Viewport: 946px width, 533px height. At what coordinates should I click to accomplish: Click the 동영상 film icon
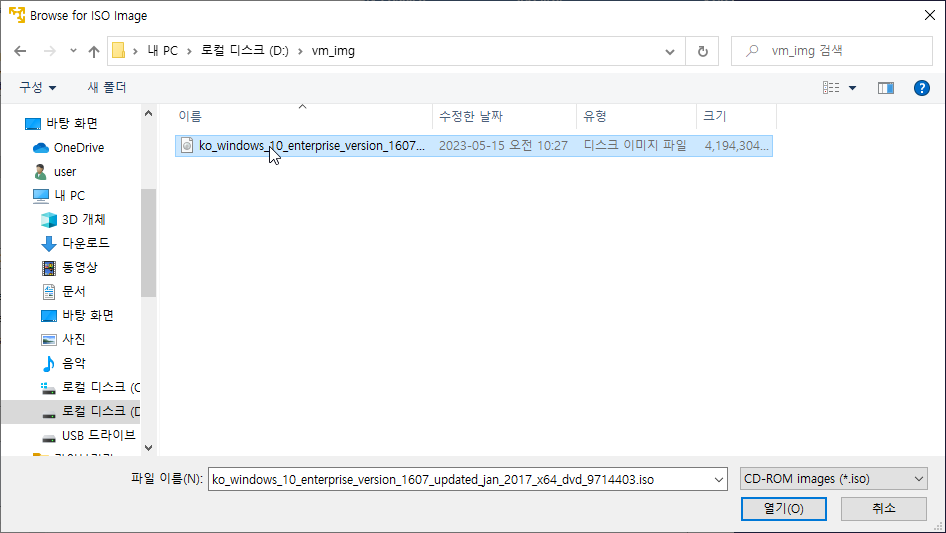[x=49, y=268]
